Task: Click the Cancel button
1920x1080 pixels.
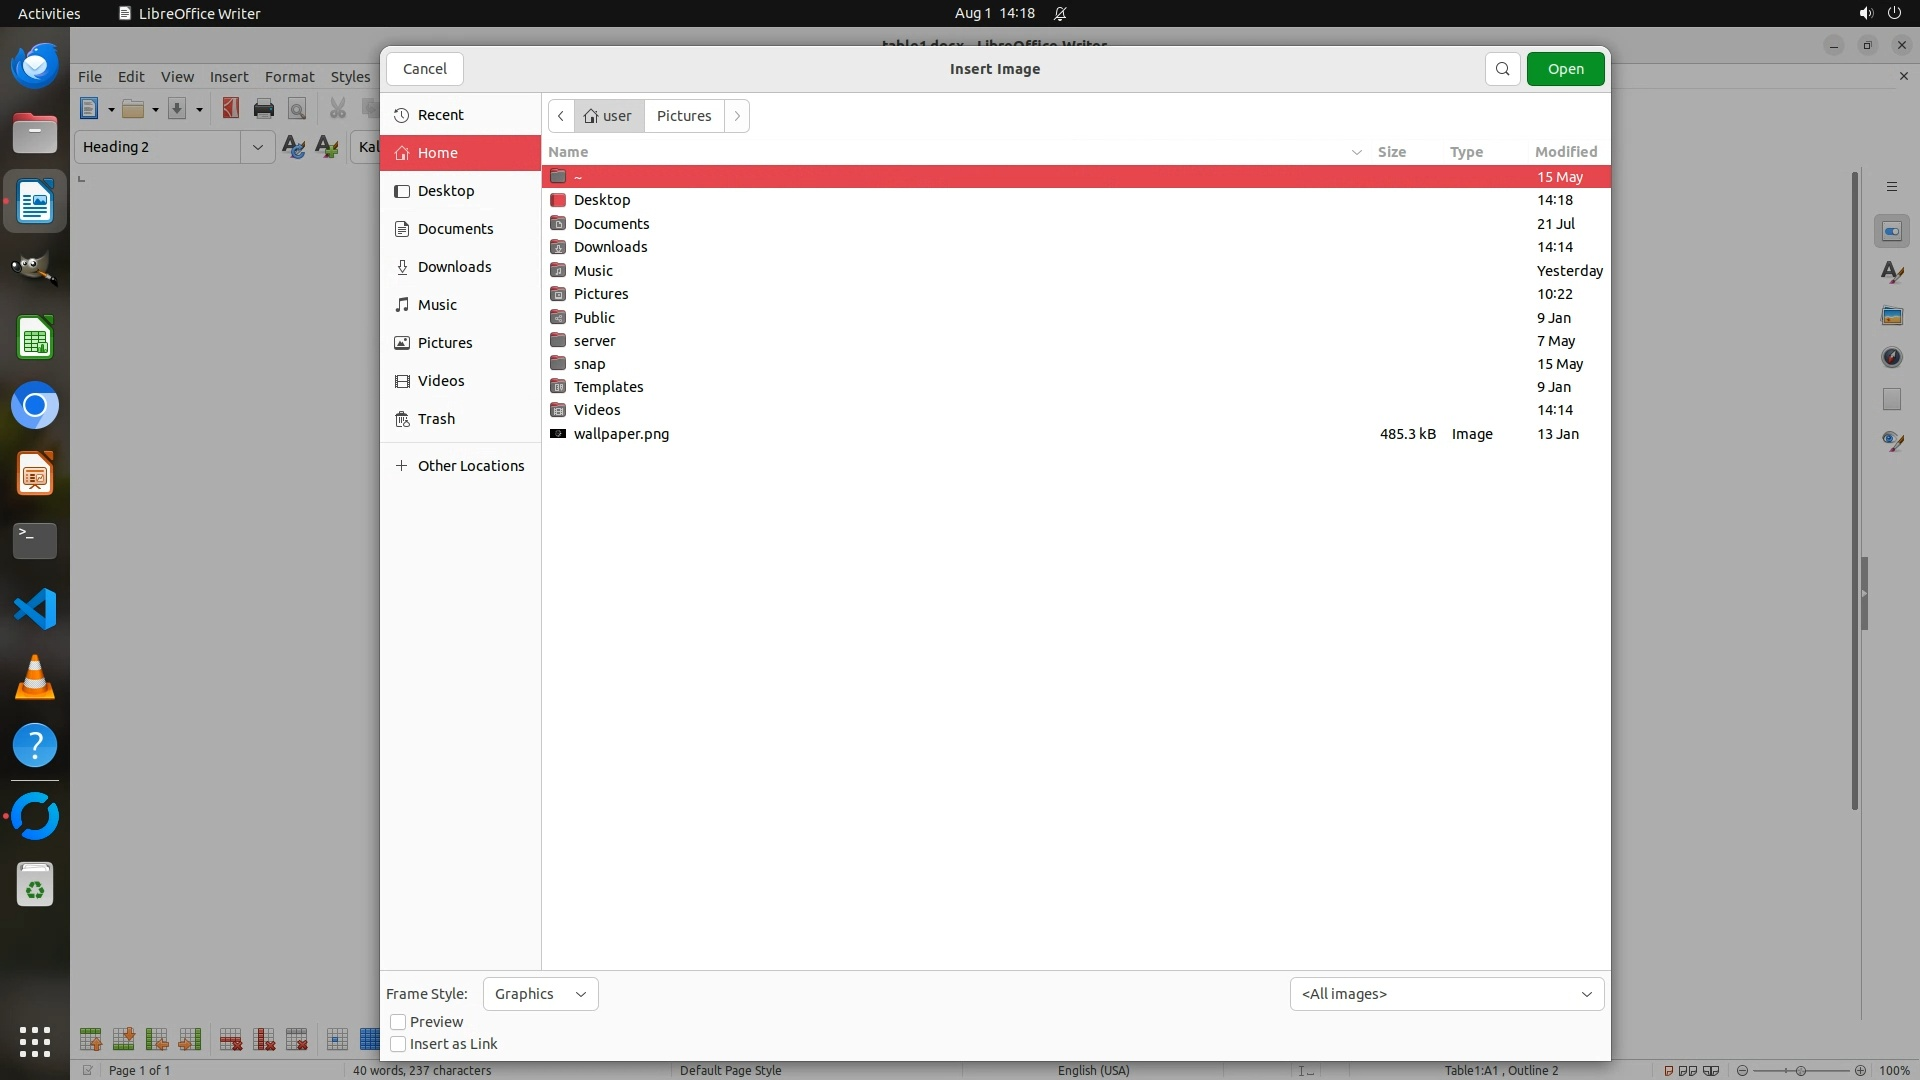Action: pyautogui.click(x=424, y=69)
